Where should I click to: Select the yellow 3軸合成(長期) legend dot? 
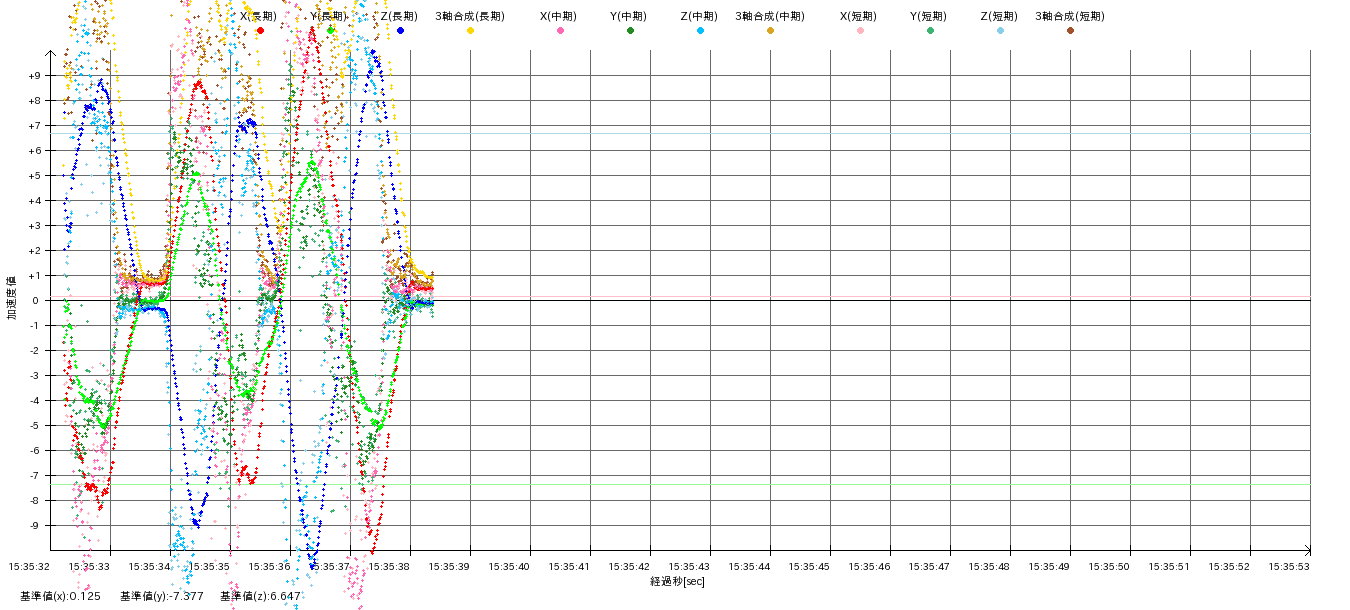pyautogui.click(x=470, y=31)
